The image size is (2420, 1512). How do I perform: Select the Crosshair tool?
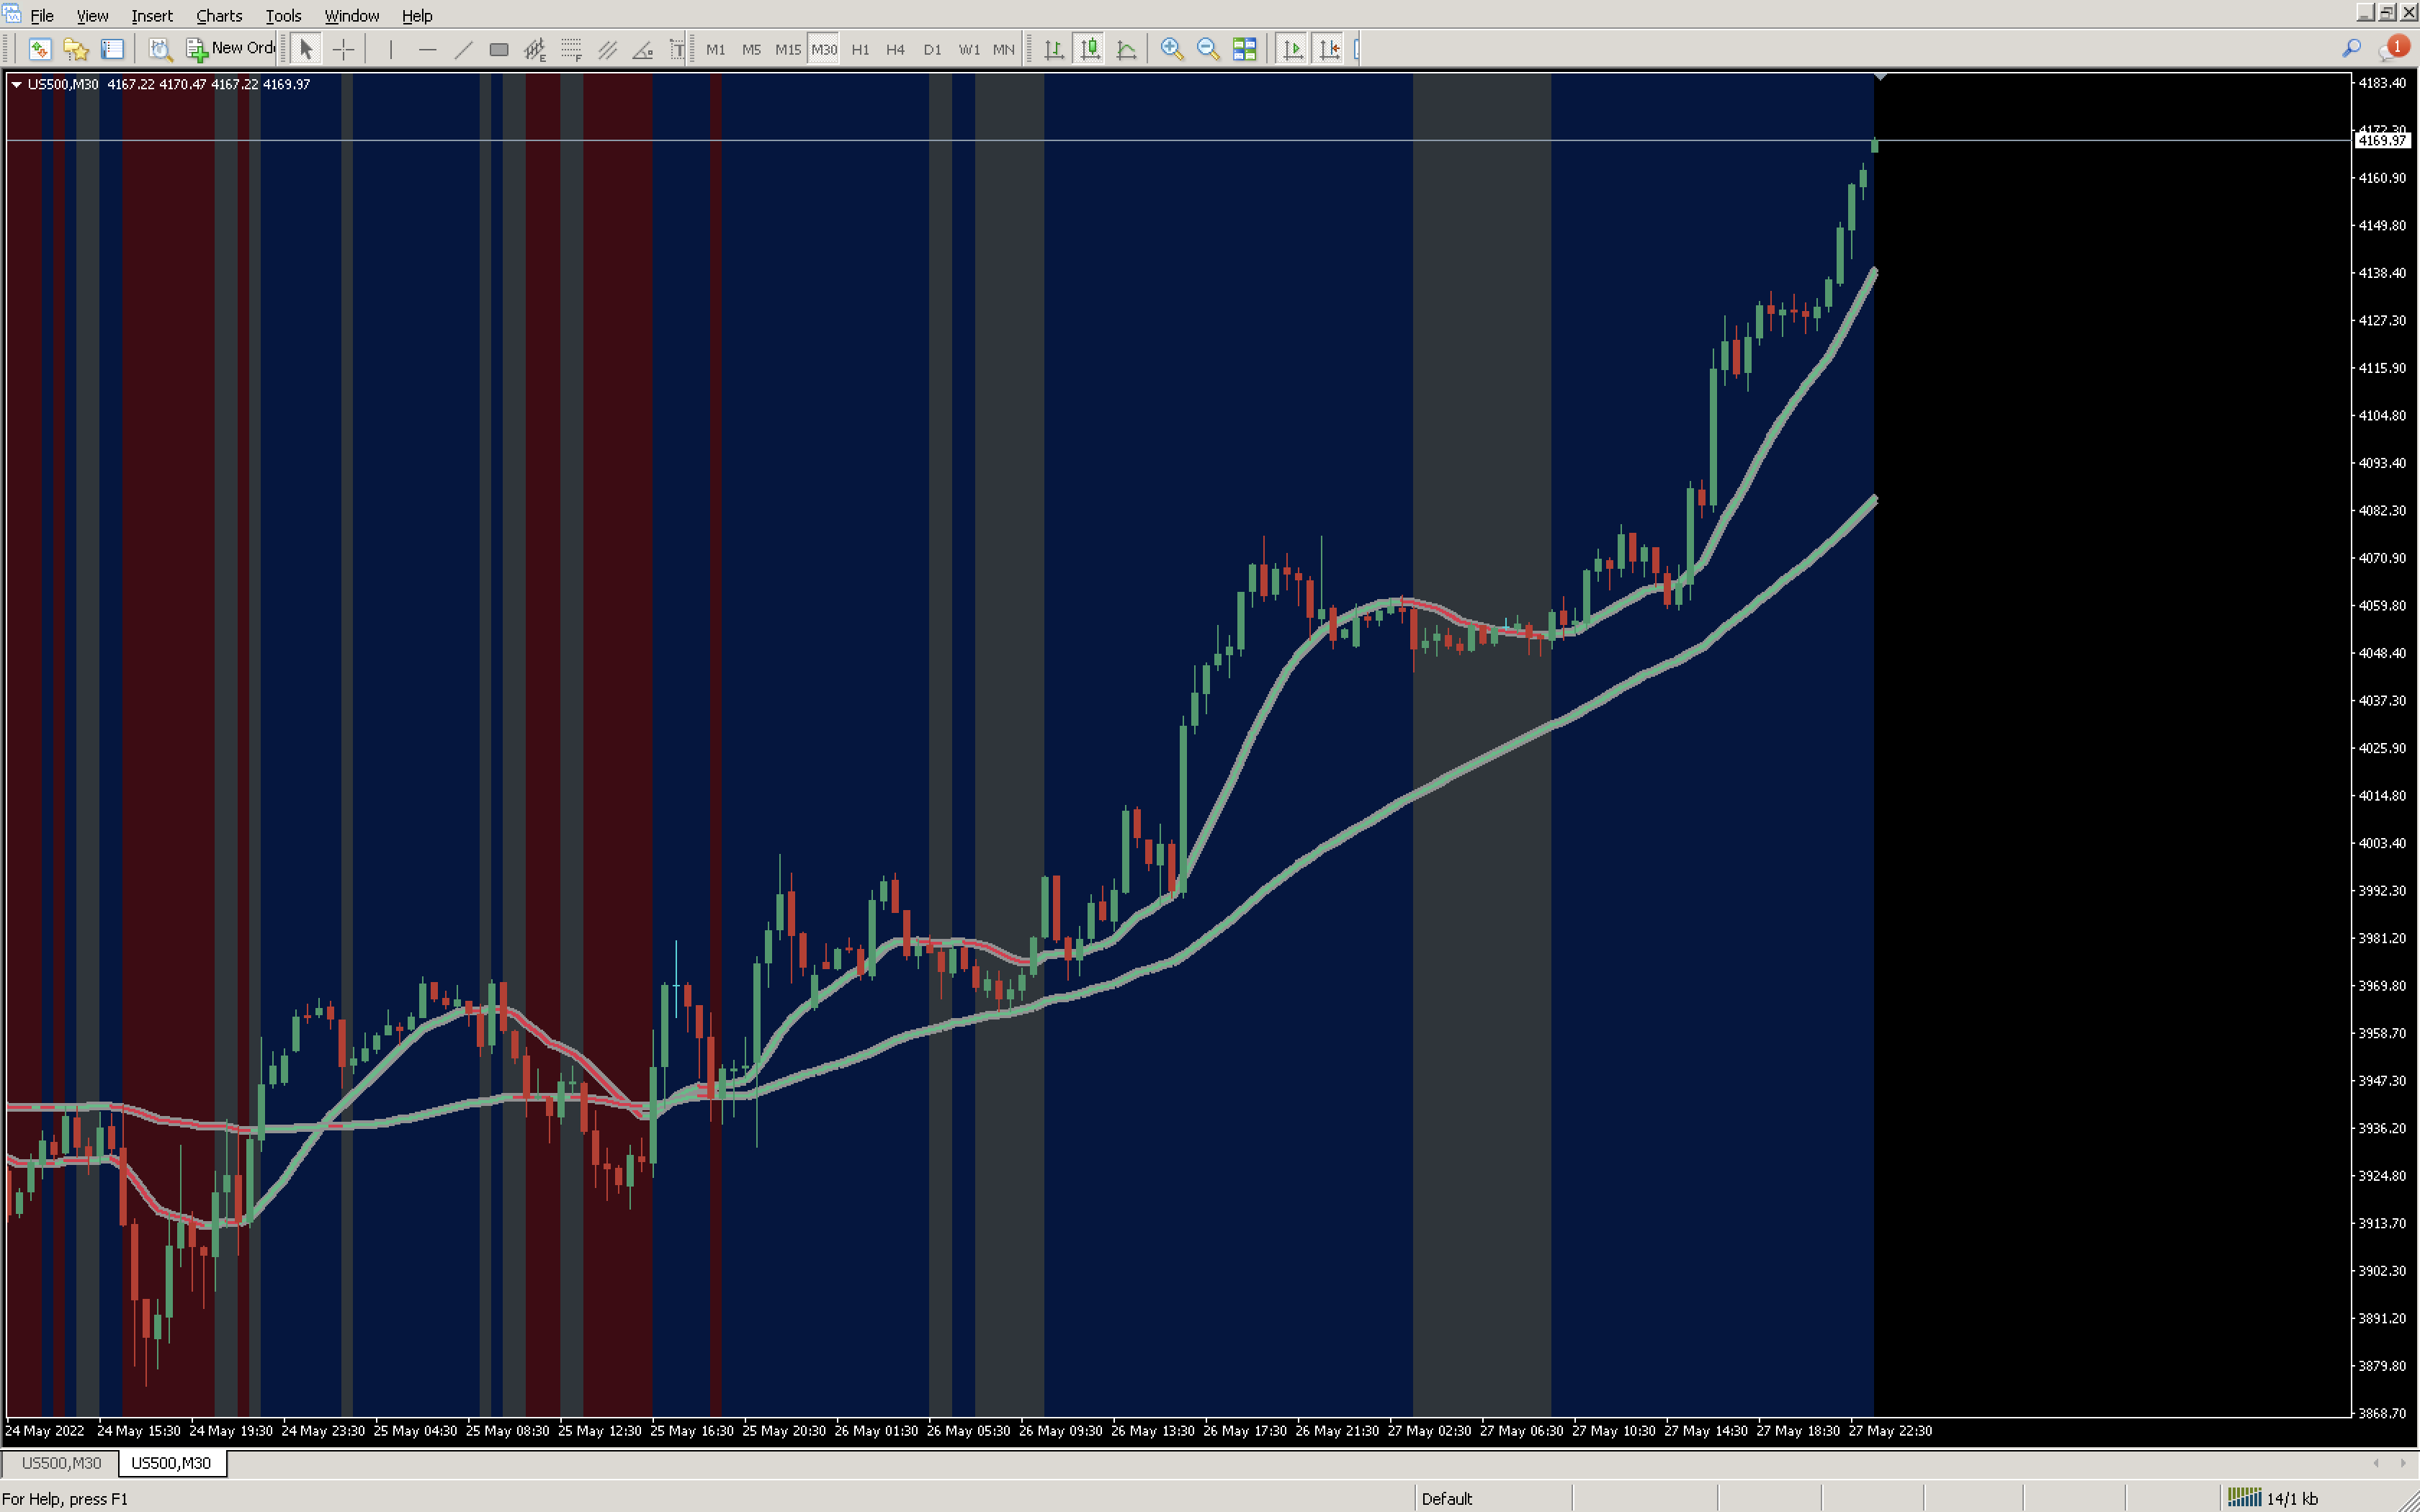pos(343,49)
